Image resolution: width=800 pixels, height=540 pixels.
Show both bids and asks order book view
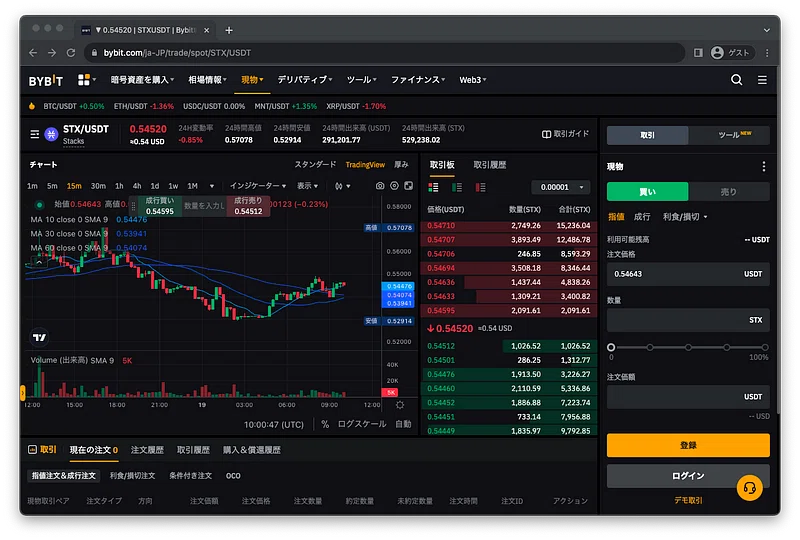pos(434,187)
